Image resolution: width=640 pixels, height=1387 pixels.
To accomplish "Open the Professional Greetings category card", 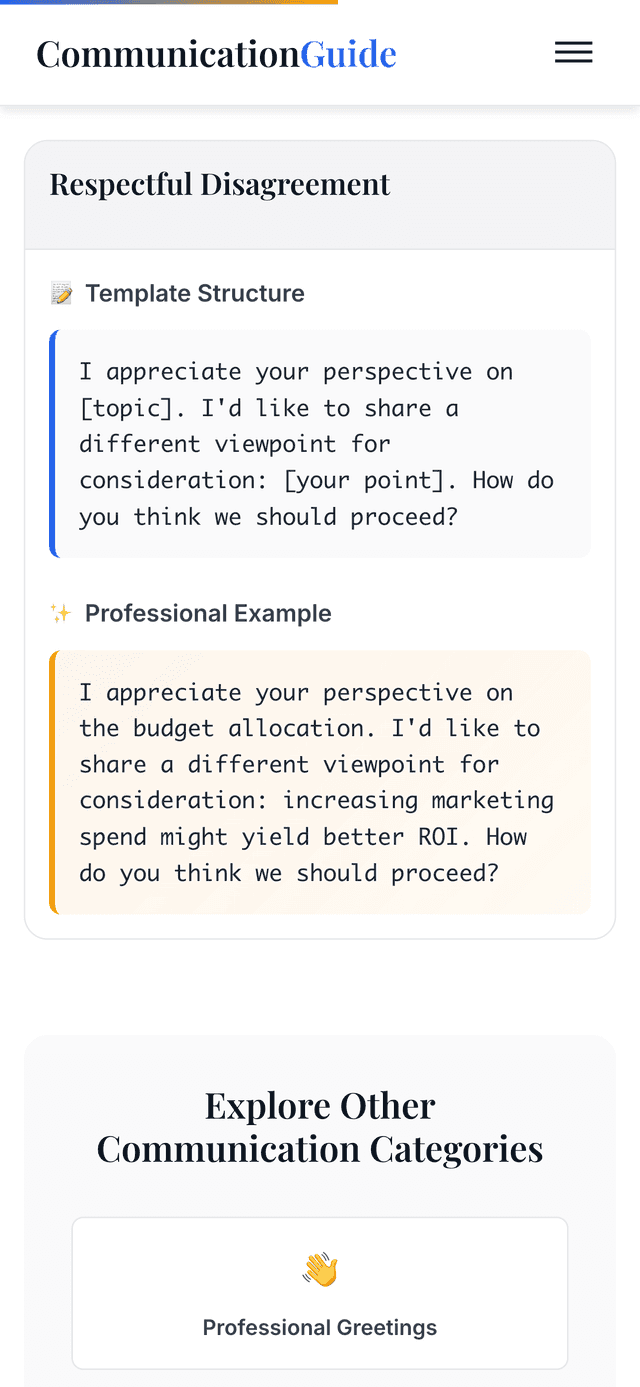I will point(320,1293).
